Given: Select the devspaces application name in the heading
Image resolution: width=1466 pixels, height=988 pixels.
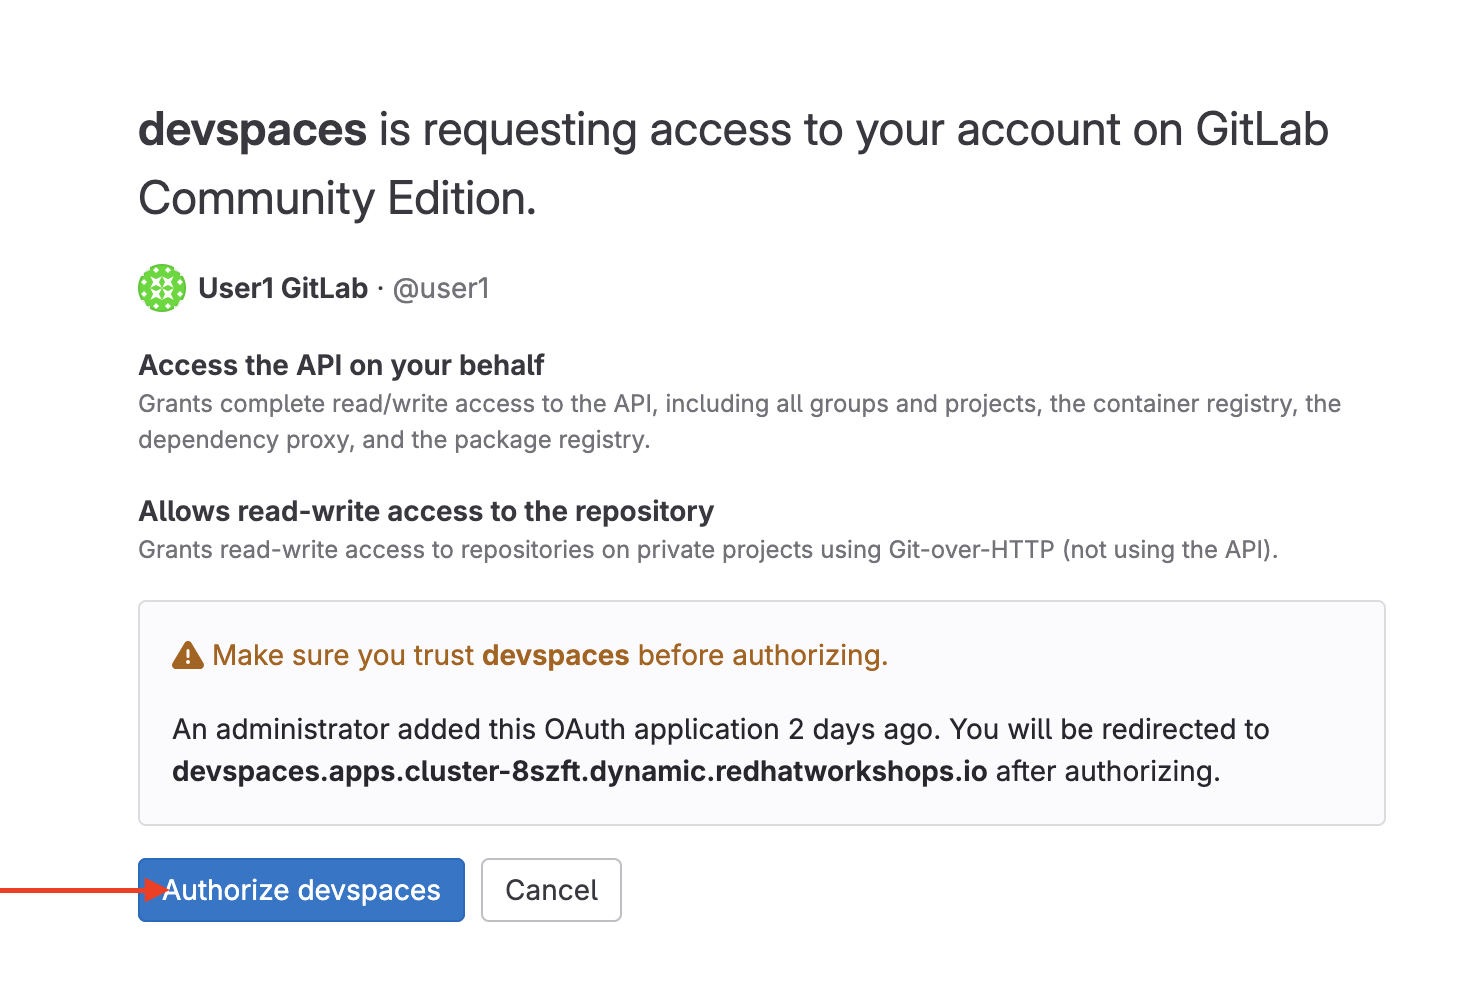Looking at the screenshot, I should click(x=250, y=129).
